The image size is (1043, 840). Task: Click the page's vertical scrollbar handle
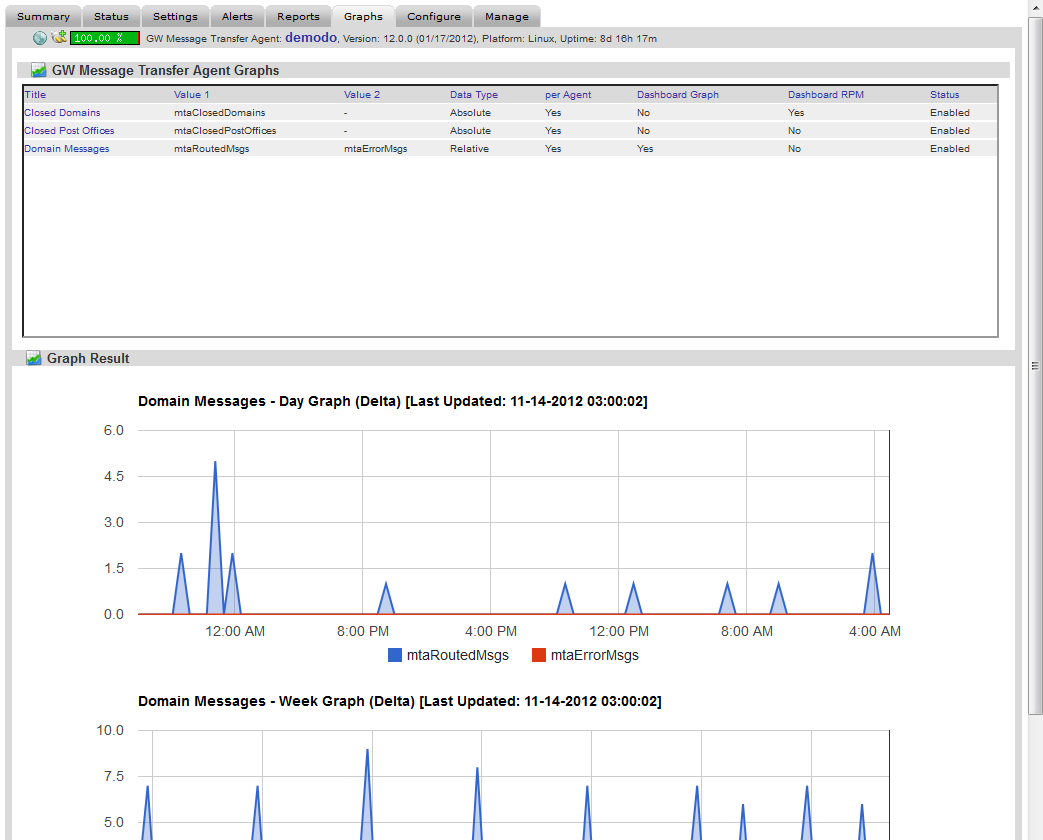pyautogui.click(x=1035, y=366)
